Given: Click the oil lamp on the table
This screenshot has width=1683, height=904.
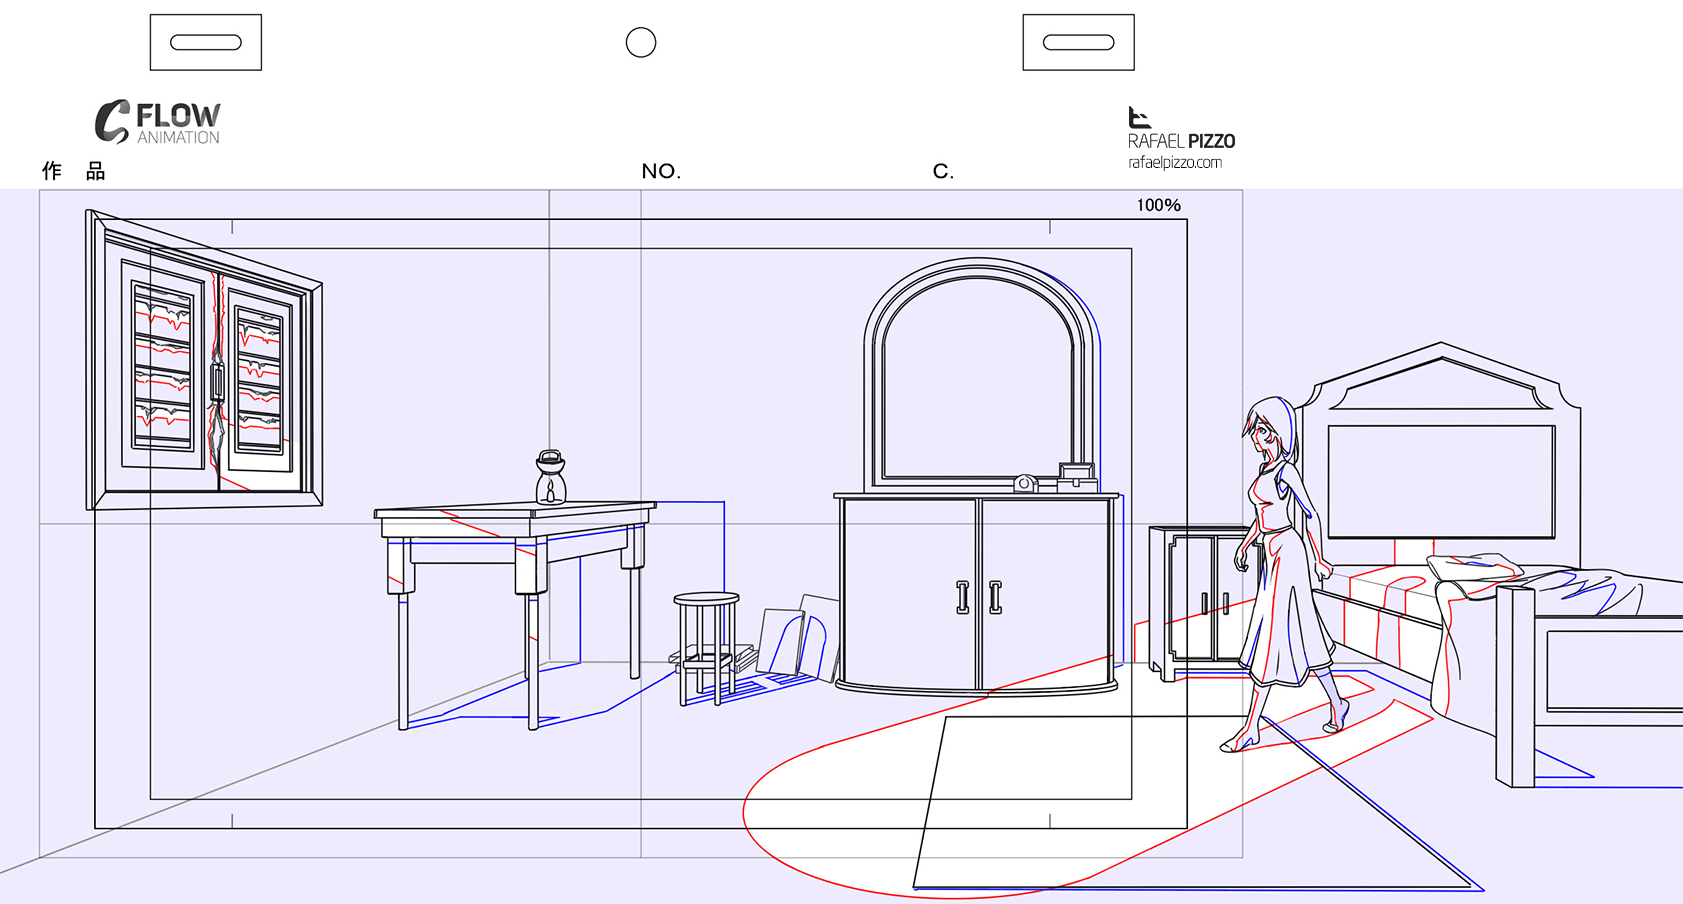Looking at the screenshot, I should click(550, 478).
